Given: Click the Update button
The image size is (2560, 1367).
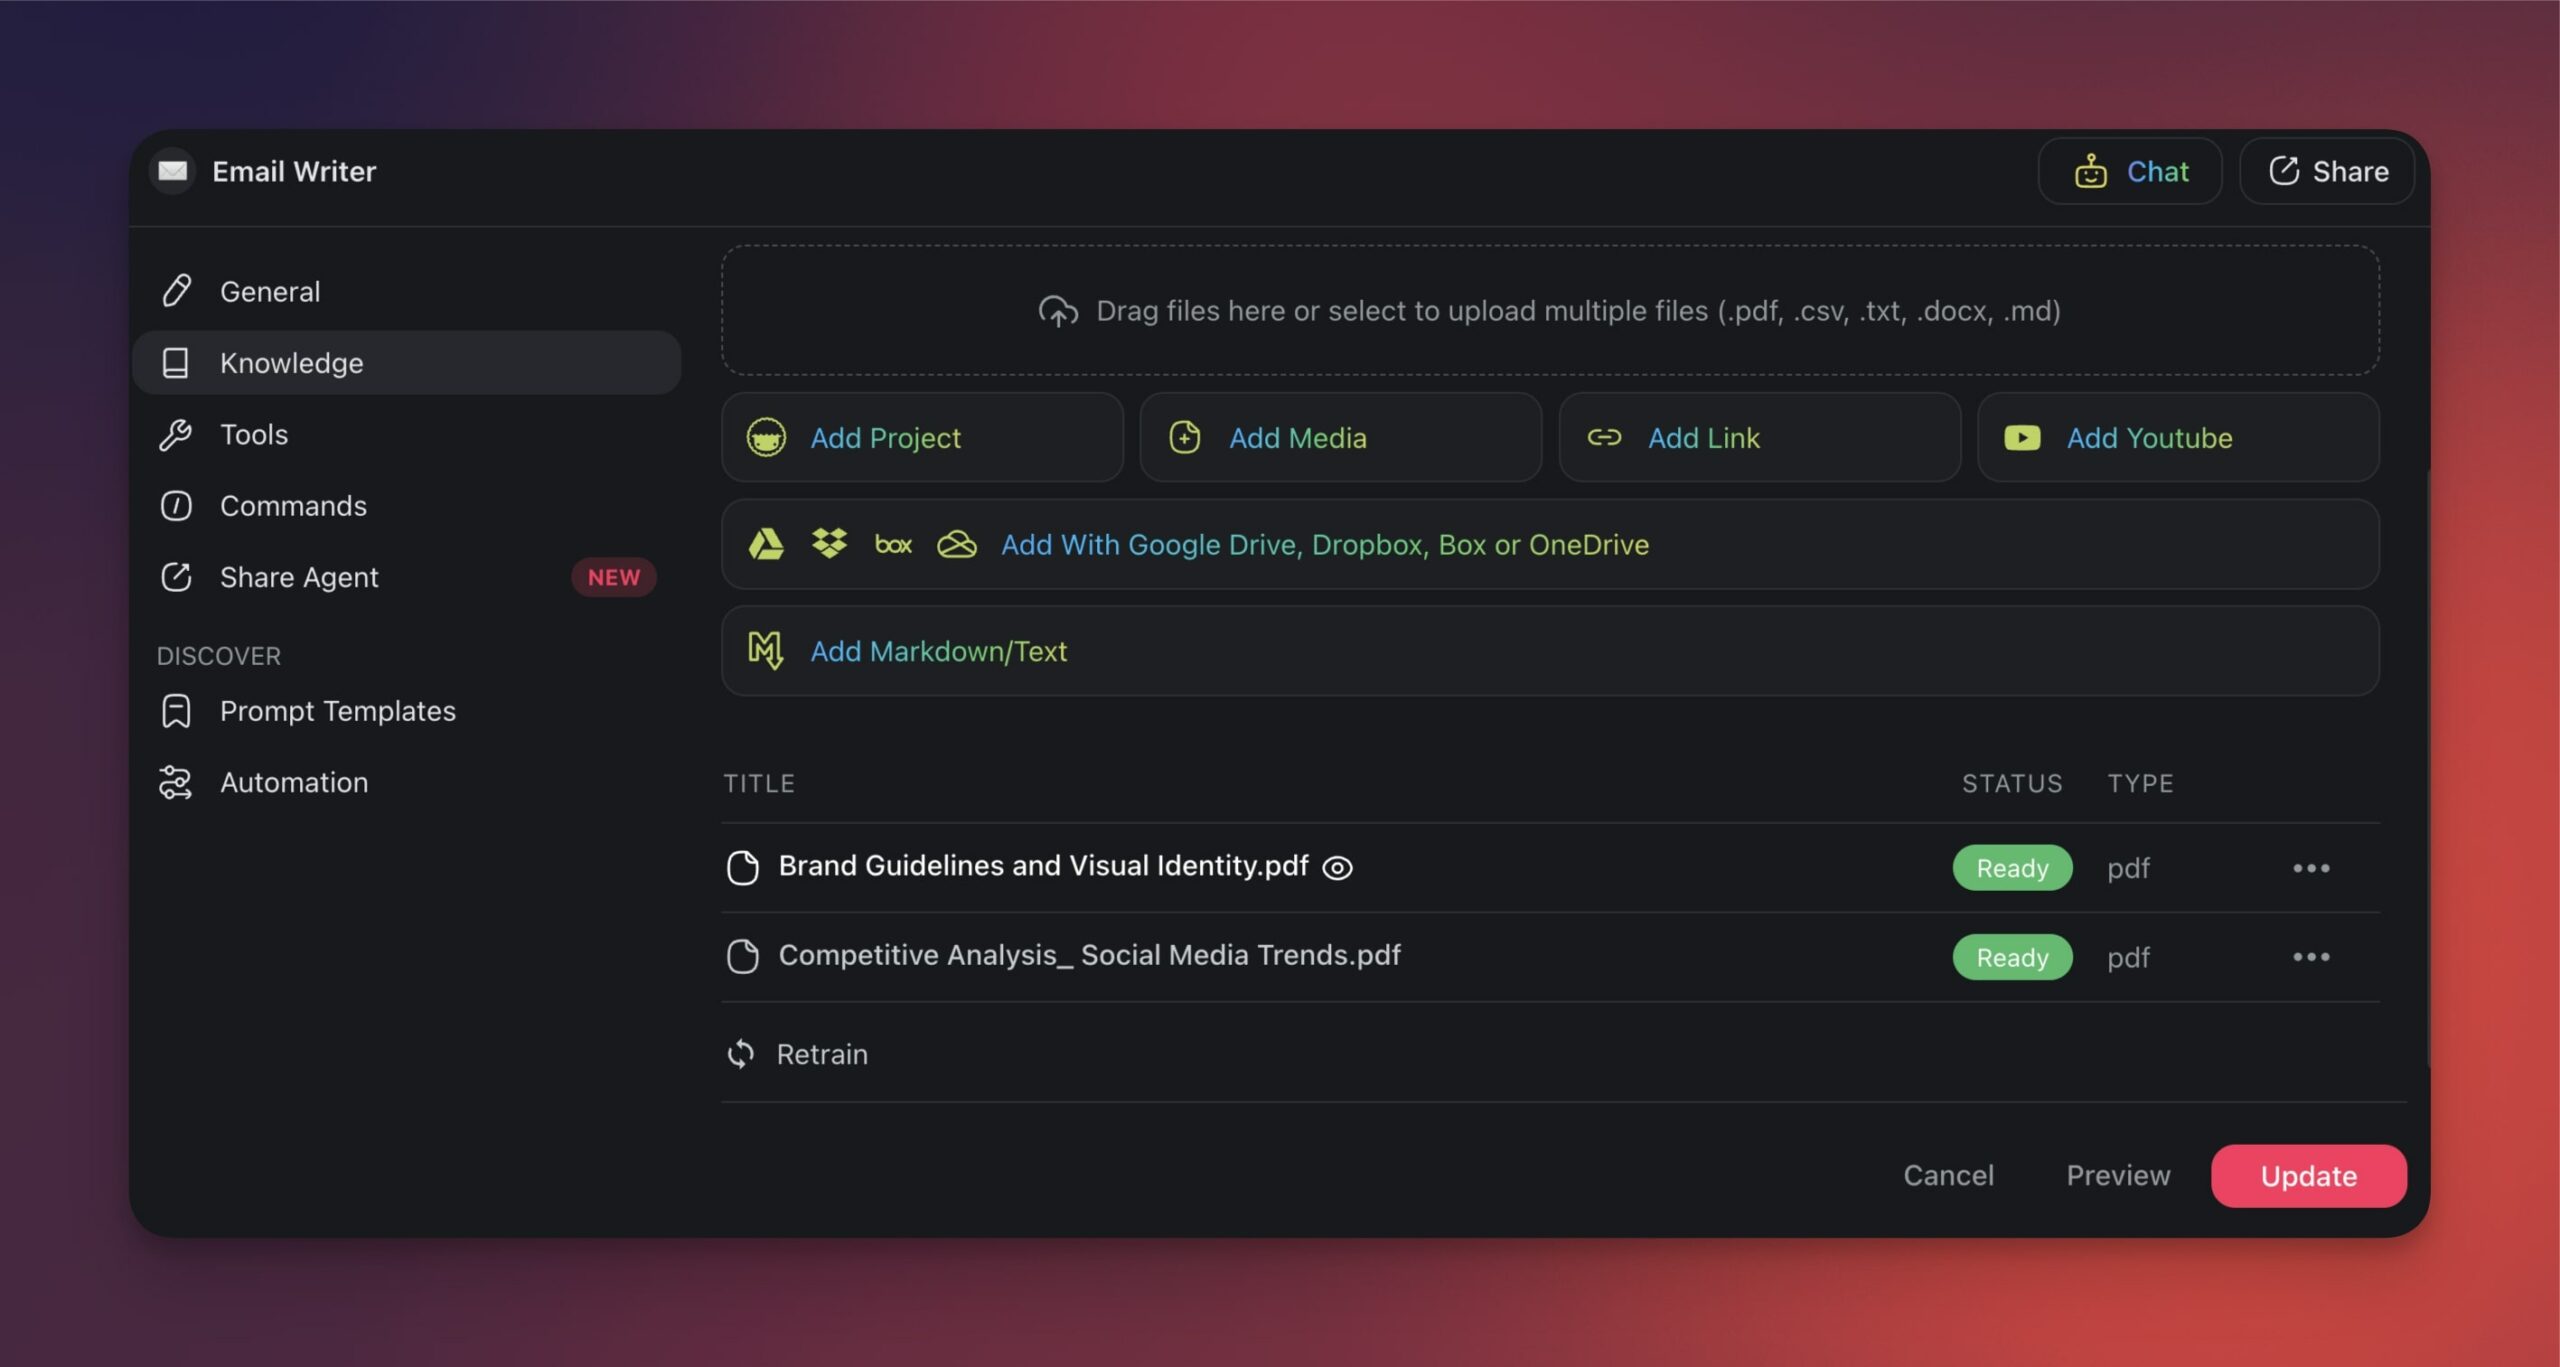Looking at the screenshot, I should [x=2308, y=1174].
